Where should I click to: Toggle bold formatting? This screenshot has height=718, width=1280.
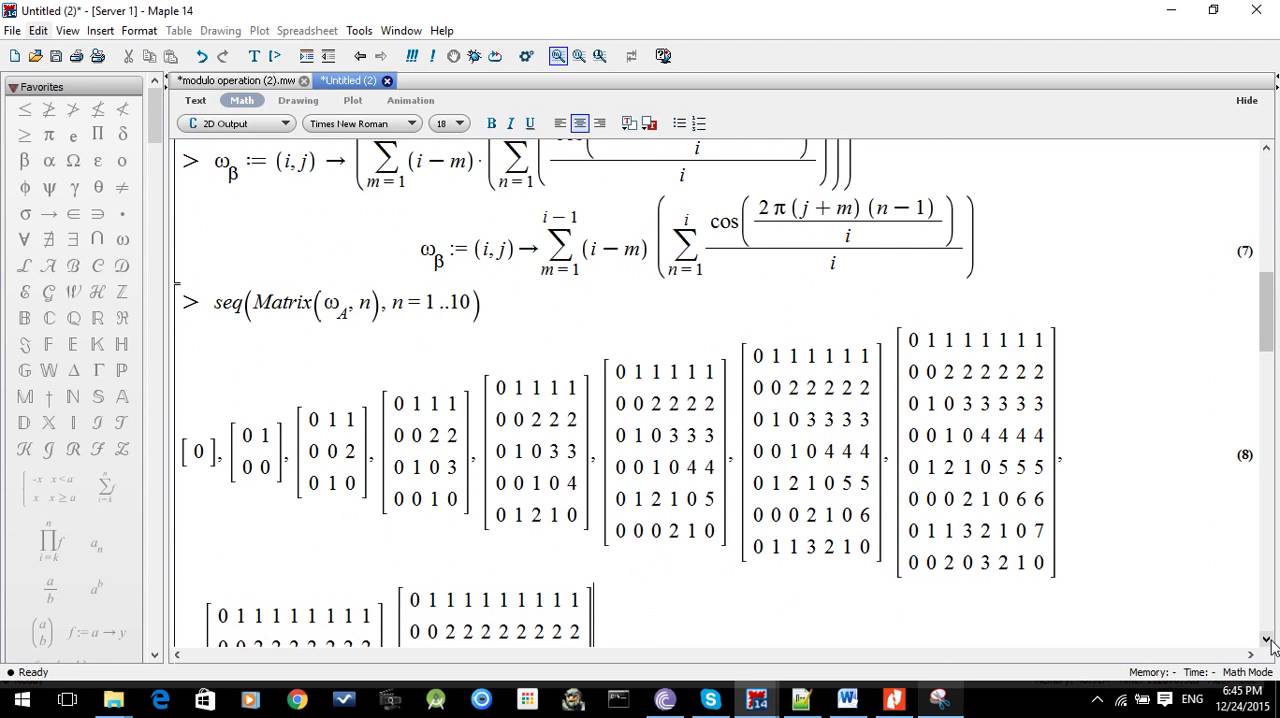491,124
